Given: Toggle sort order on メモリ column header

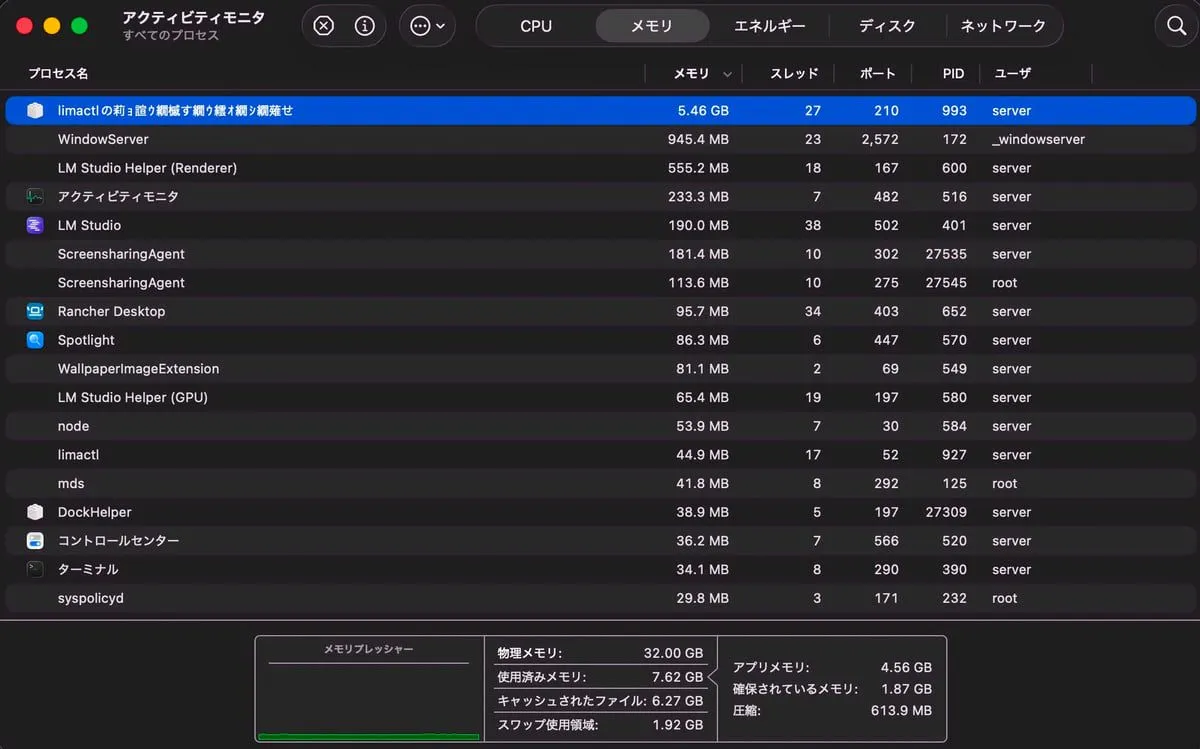Looking at the screenshot, I should pyautogui.click(x=700, y=73).
